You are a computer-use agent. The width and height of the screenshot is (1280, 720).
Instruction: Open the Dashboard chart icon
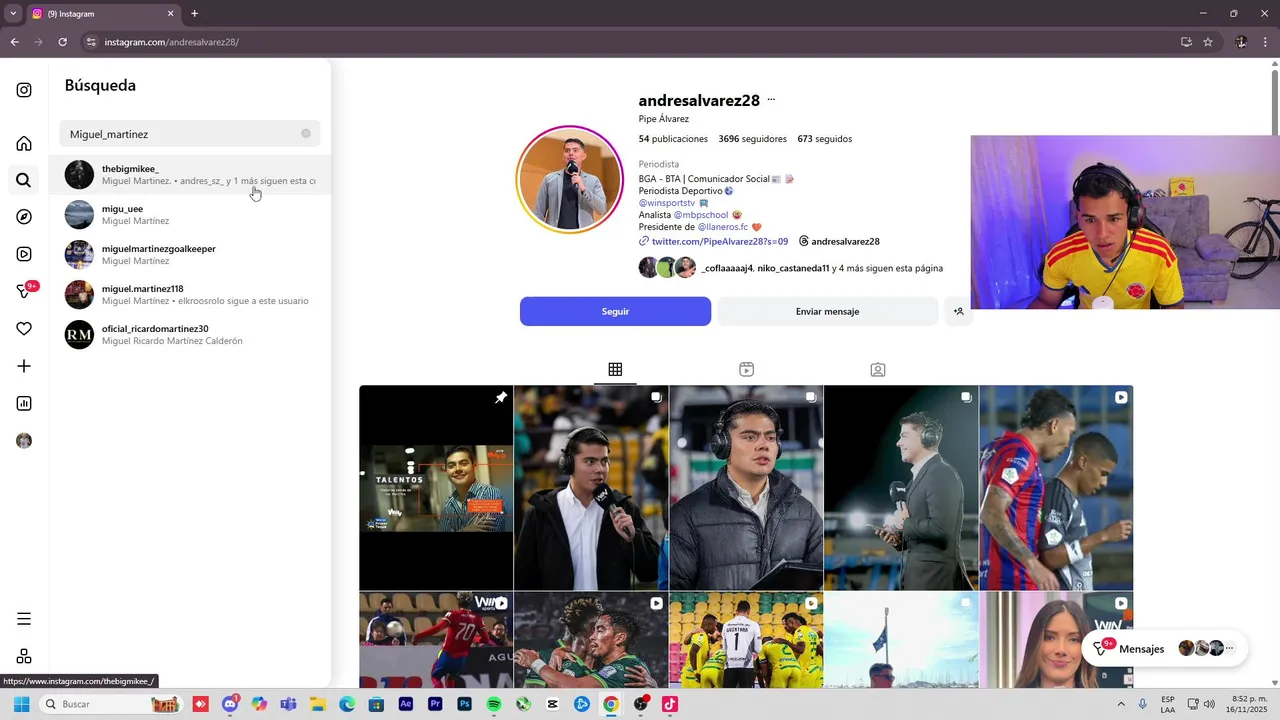[24, 403]
